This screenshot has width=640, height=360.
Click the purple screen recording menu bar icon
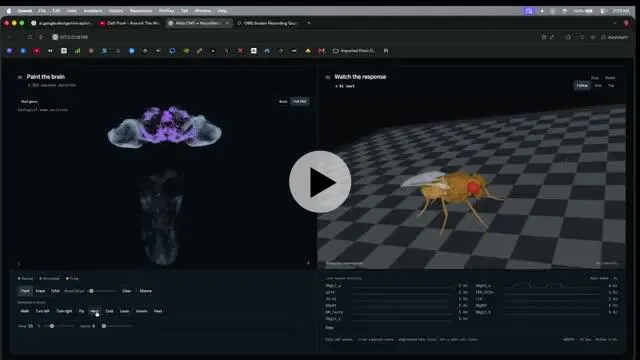(529, 11)
